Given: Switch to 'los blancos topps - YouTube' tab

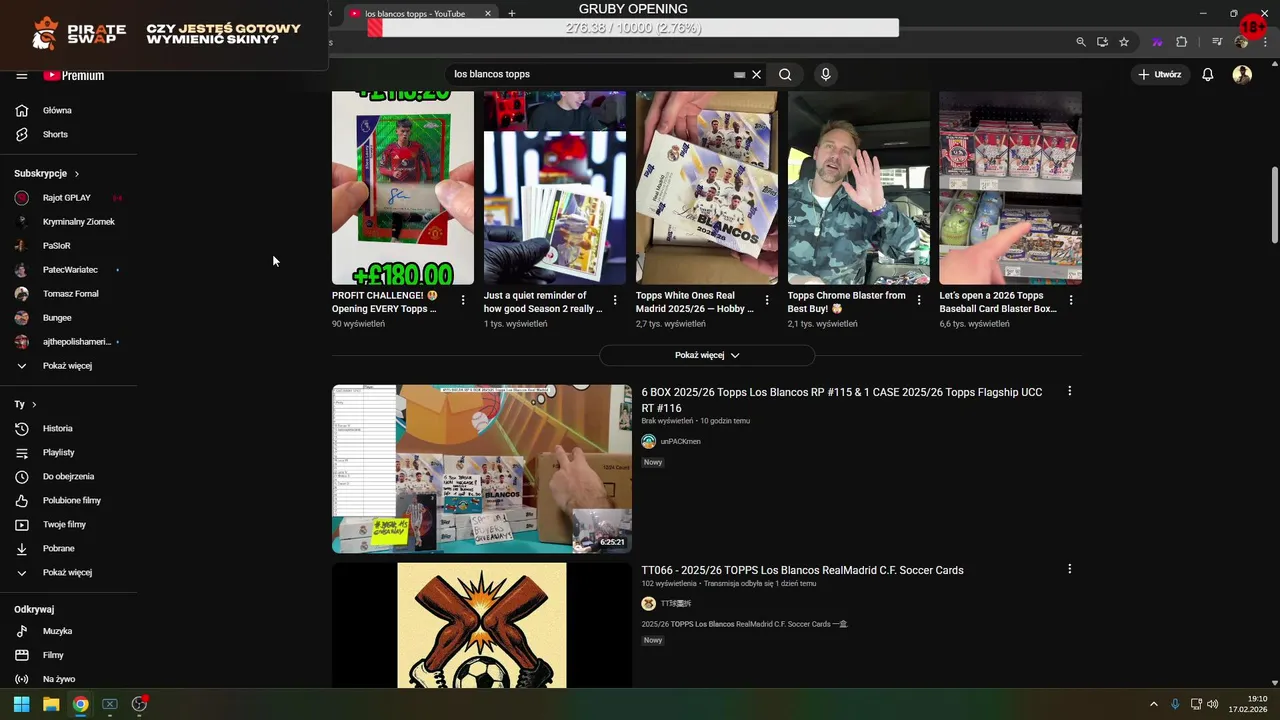Looking at the screenshot, I should 415,14.
